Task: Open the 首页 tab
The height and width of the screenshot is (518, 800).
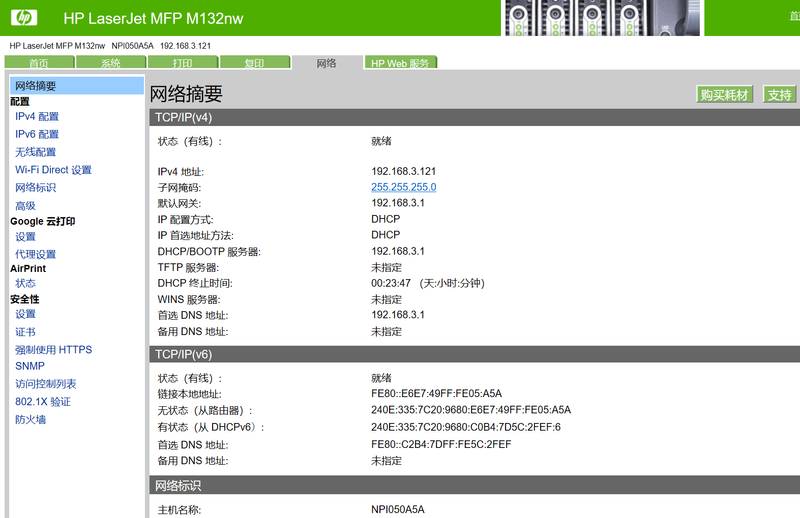Action: point(38,63)
